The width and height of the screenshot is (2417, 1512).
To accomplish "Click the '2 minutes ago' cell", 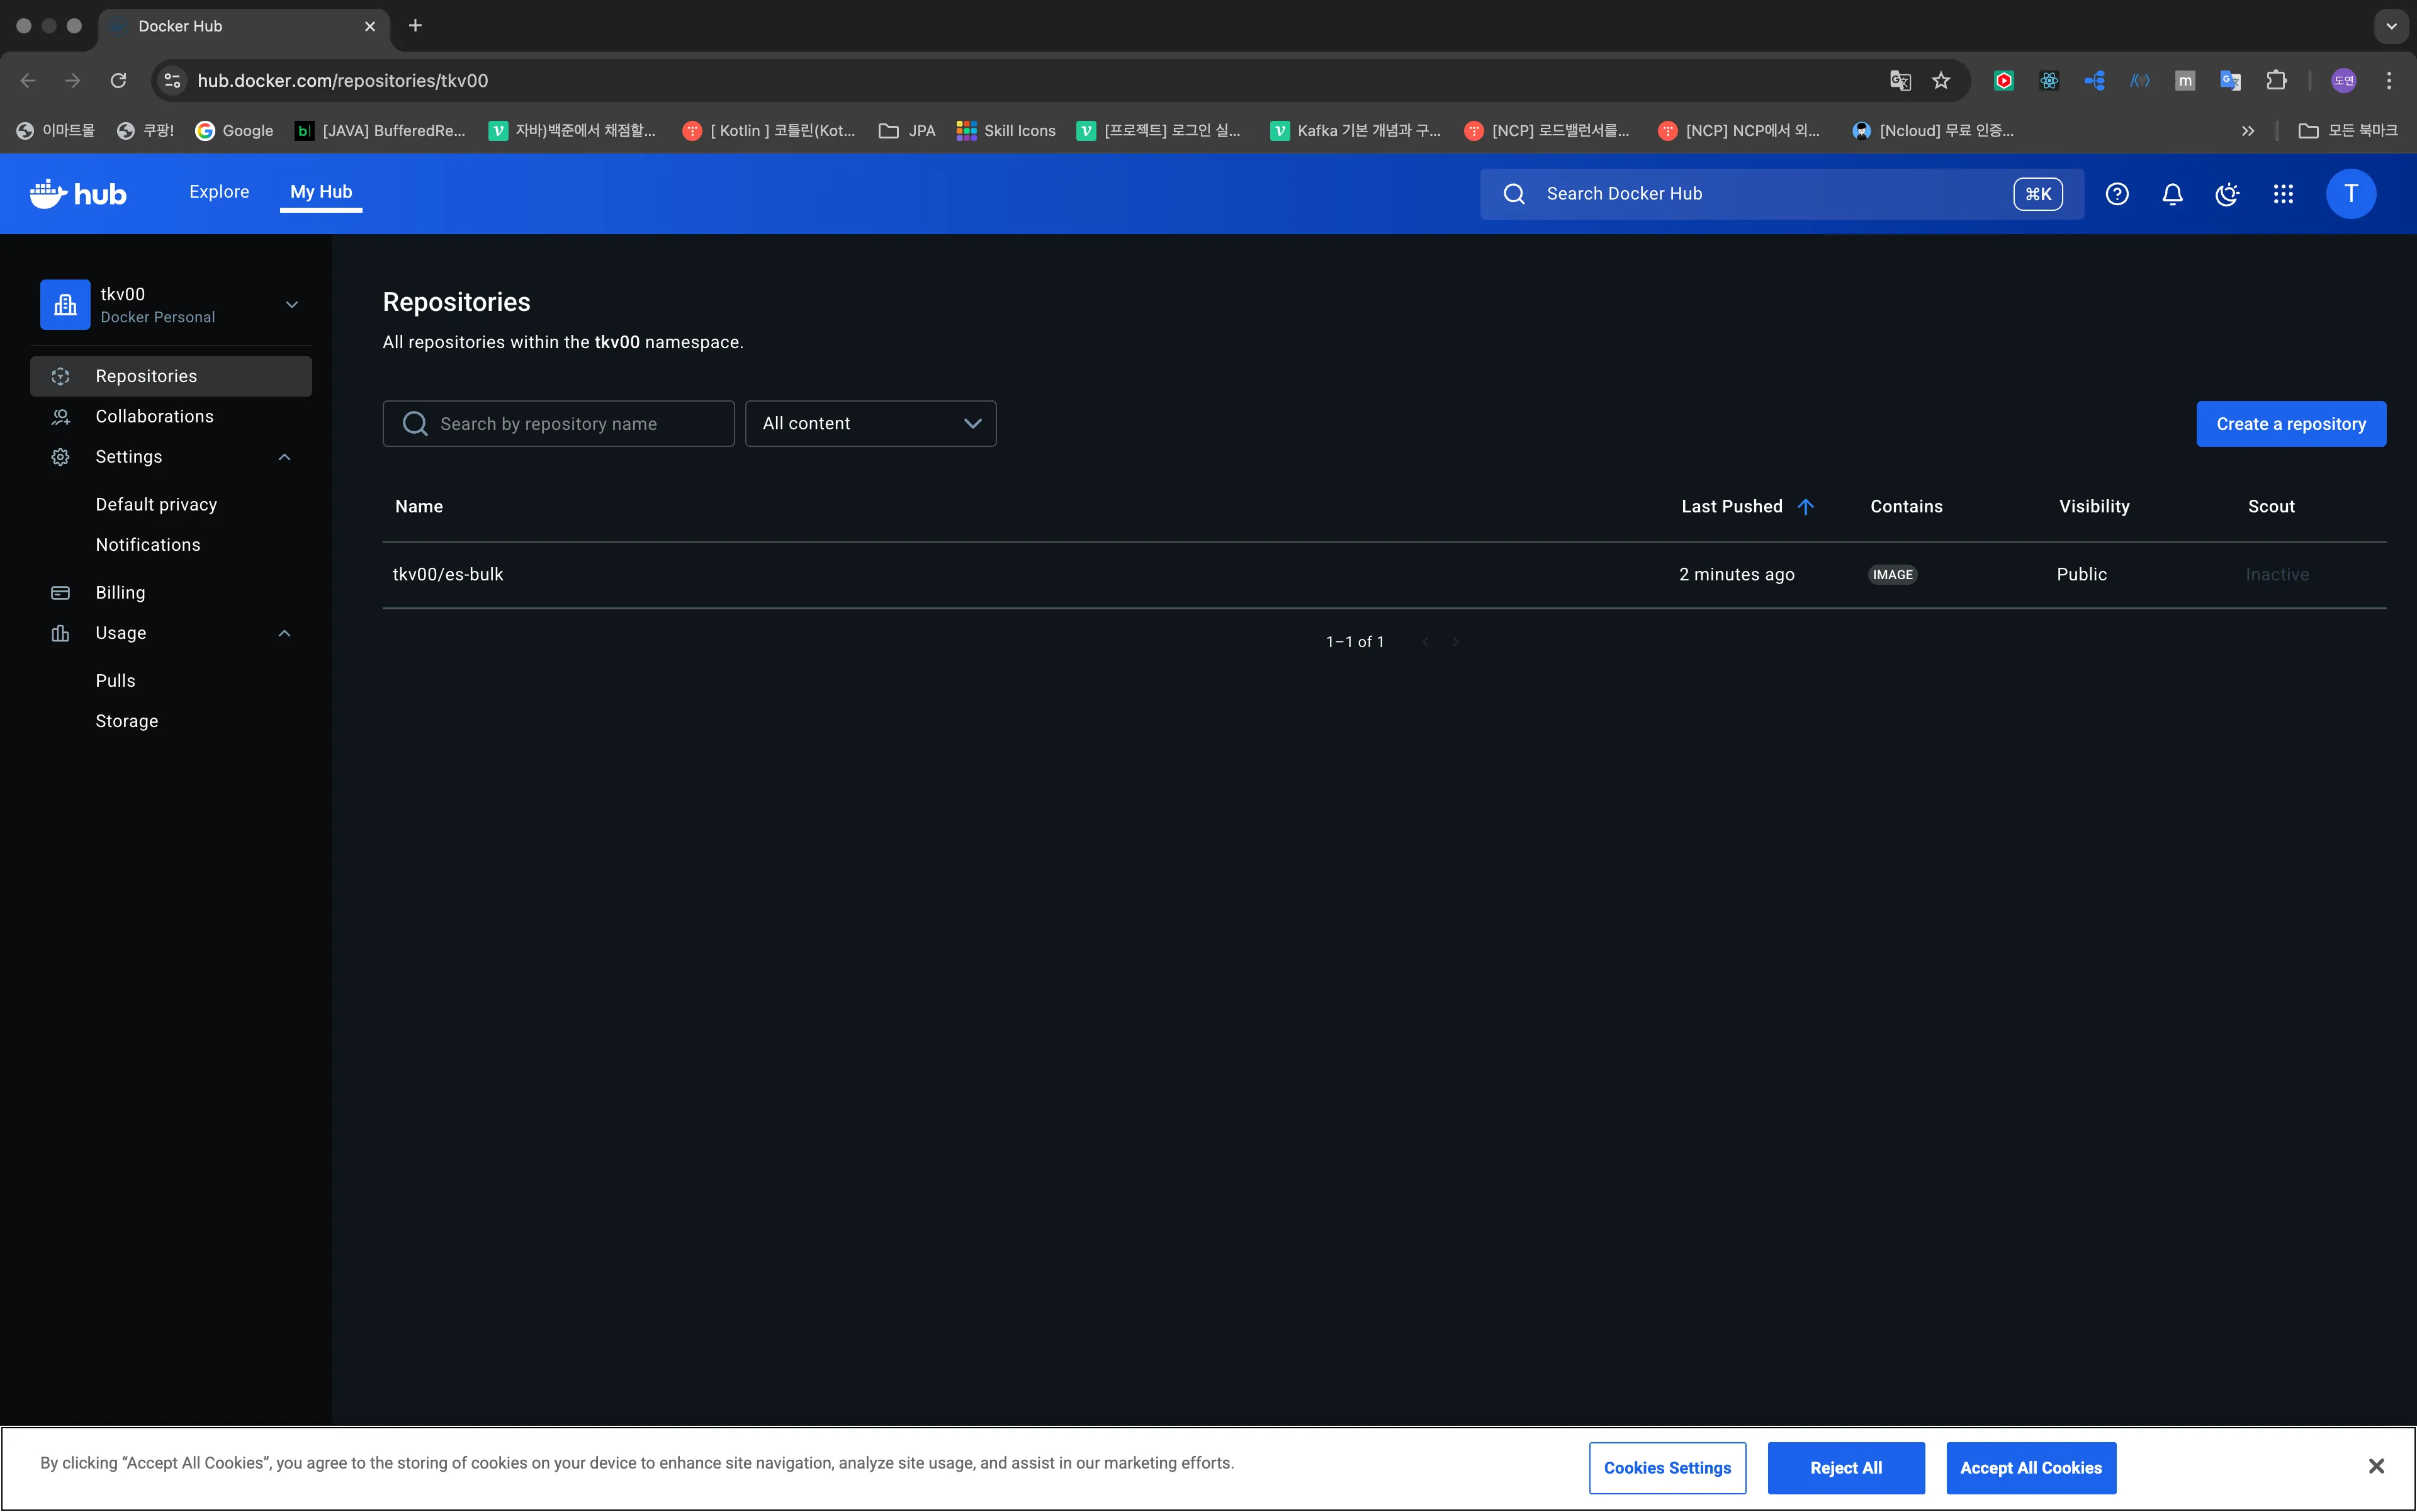I will 1737,574.
